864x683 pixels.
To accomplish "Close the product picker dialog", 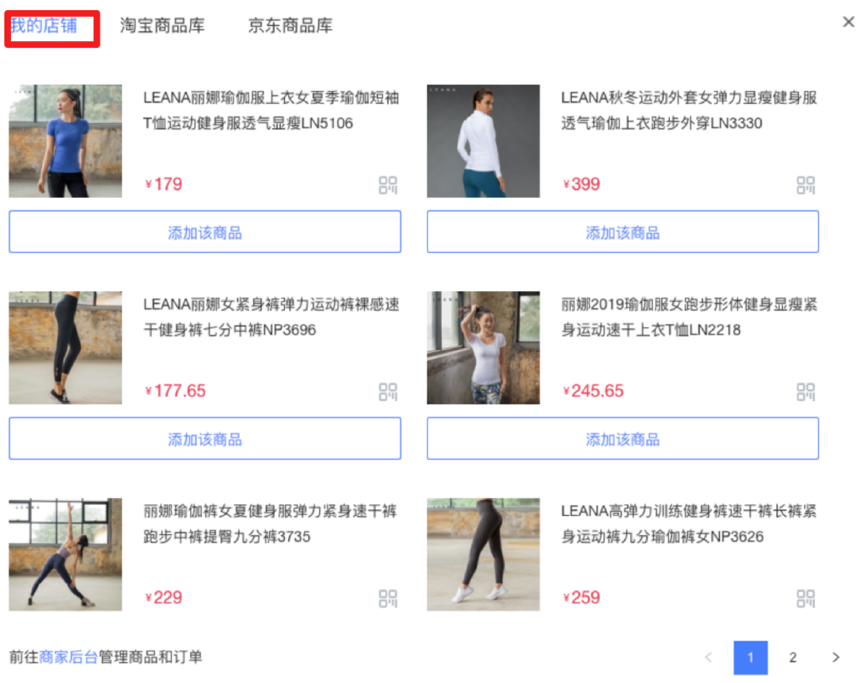I will (848, 22).
